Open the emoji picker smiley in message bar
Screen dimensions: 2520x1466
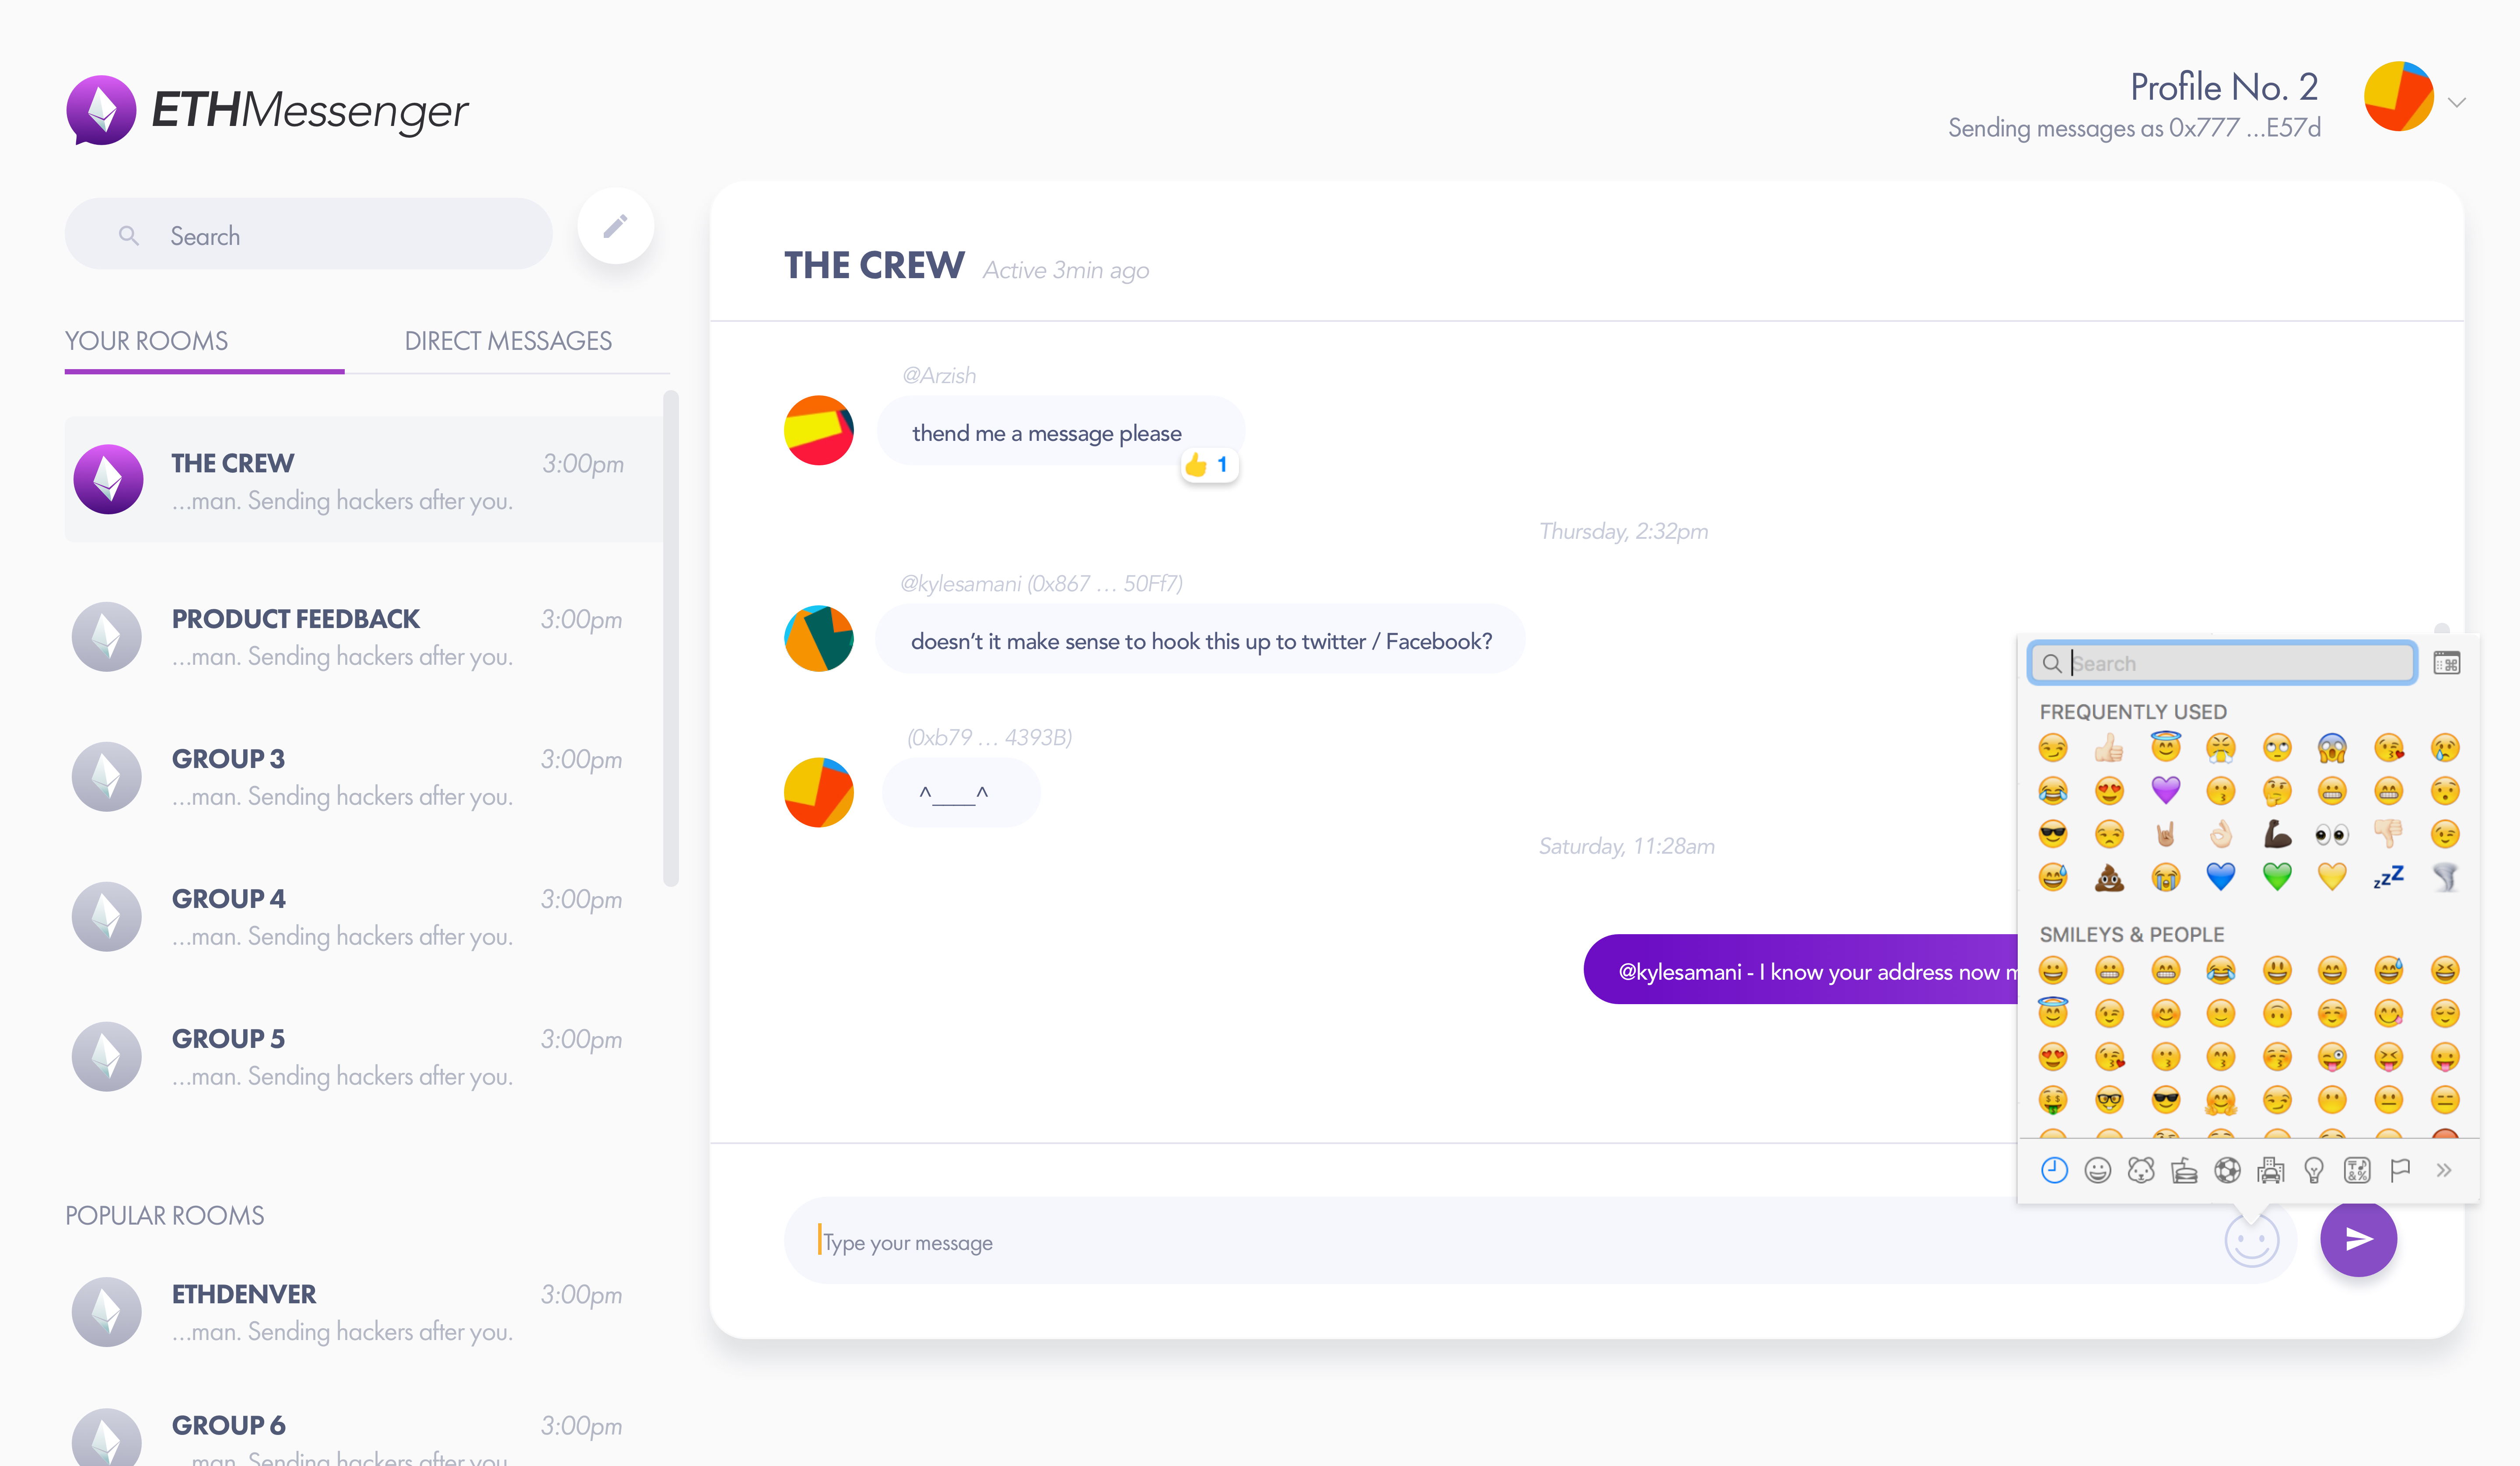[2251, 1241]
